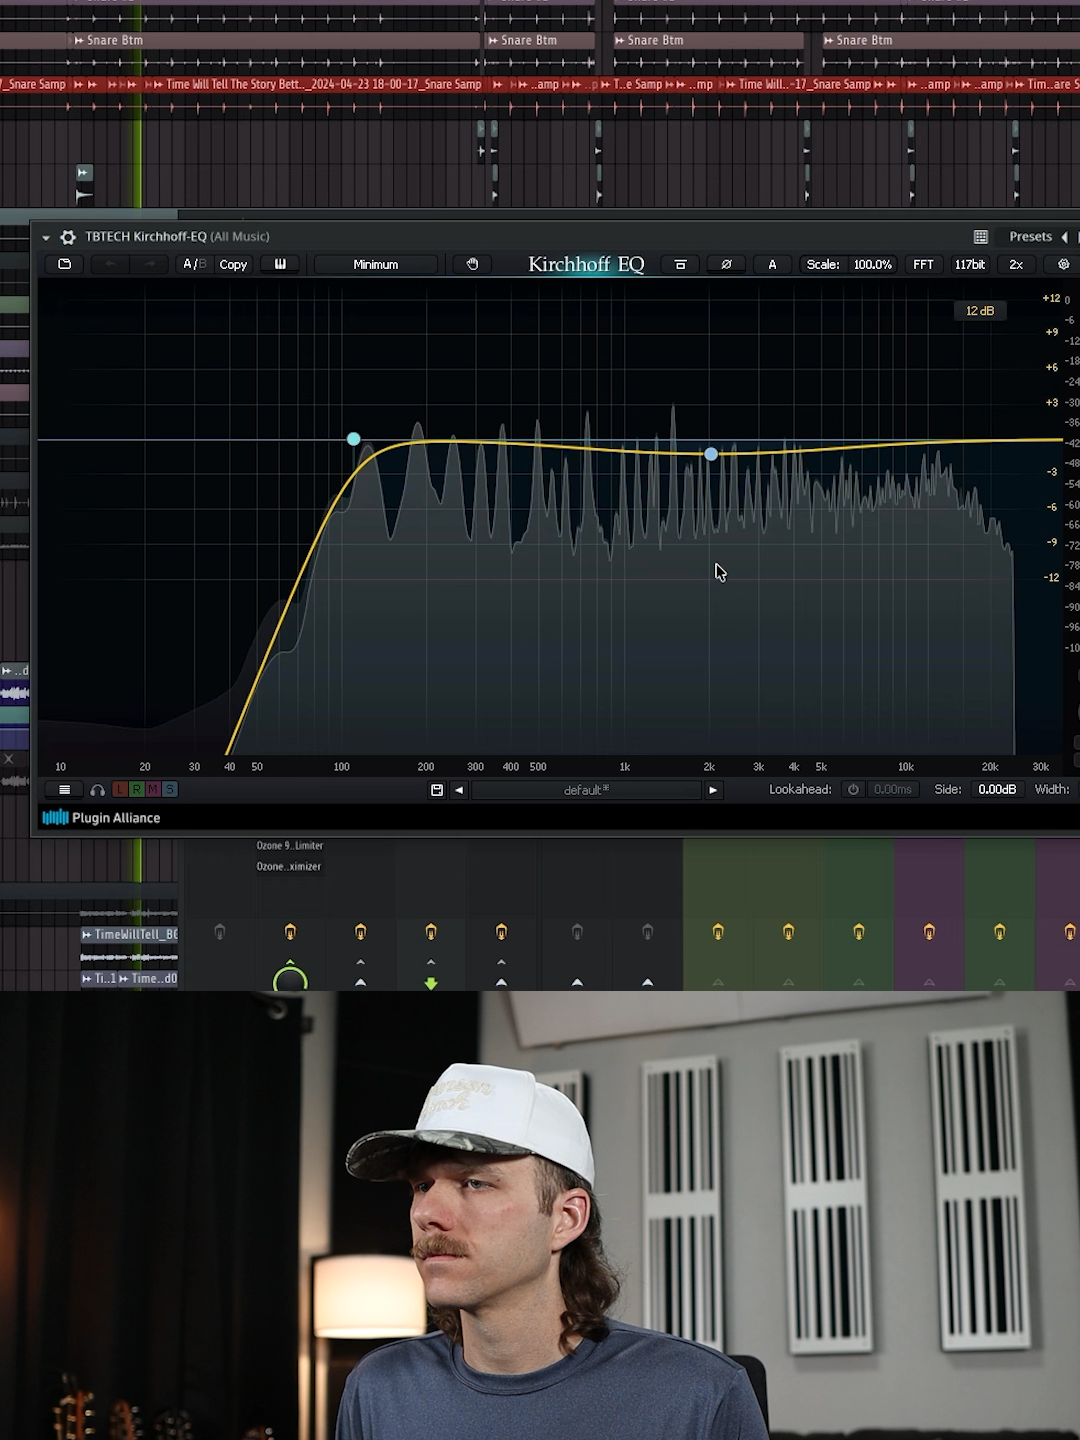This screenshot has height=1440, width=1080.
Task: Enable the M mid channel mode
Action: [x=153, y=789]
